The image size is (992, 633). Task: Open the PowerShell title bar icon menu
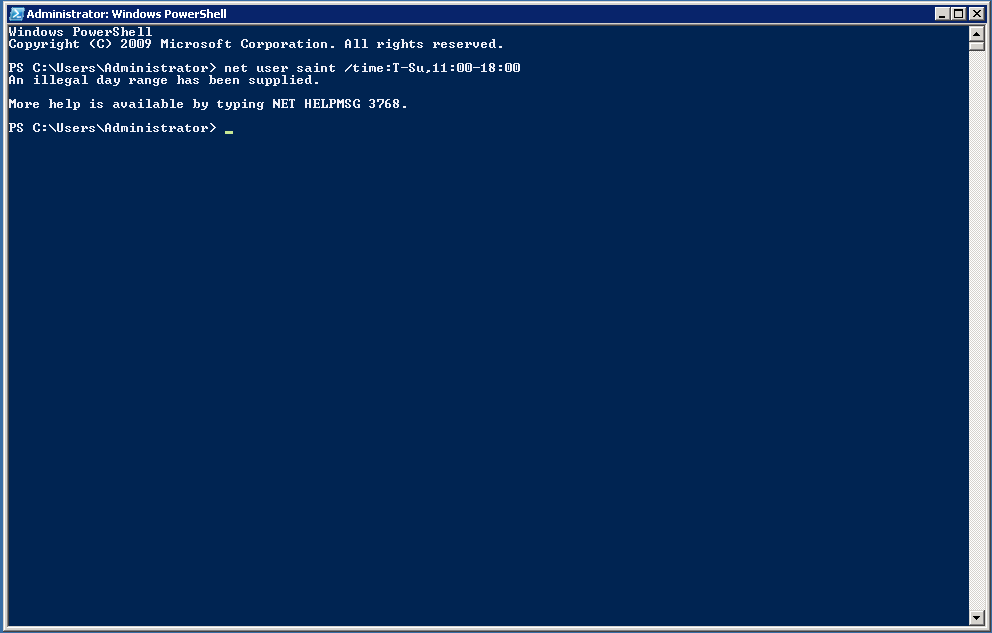coord(16,13)
